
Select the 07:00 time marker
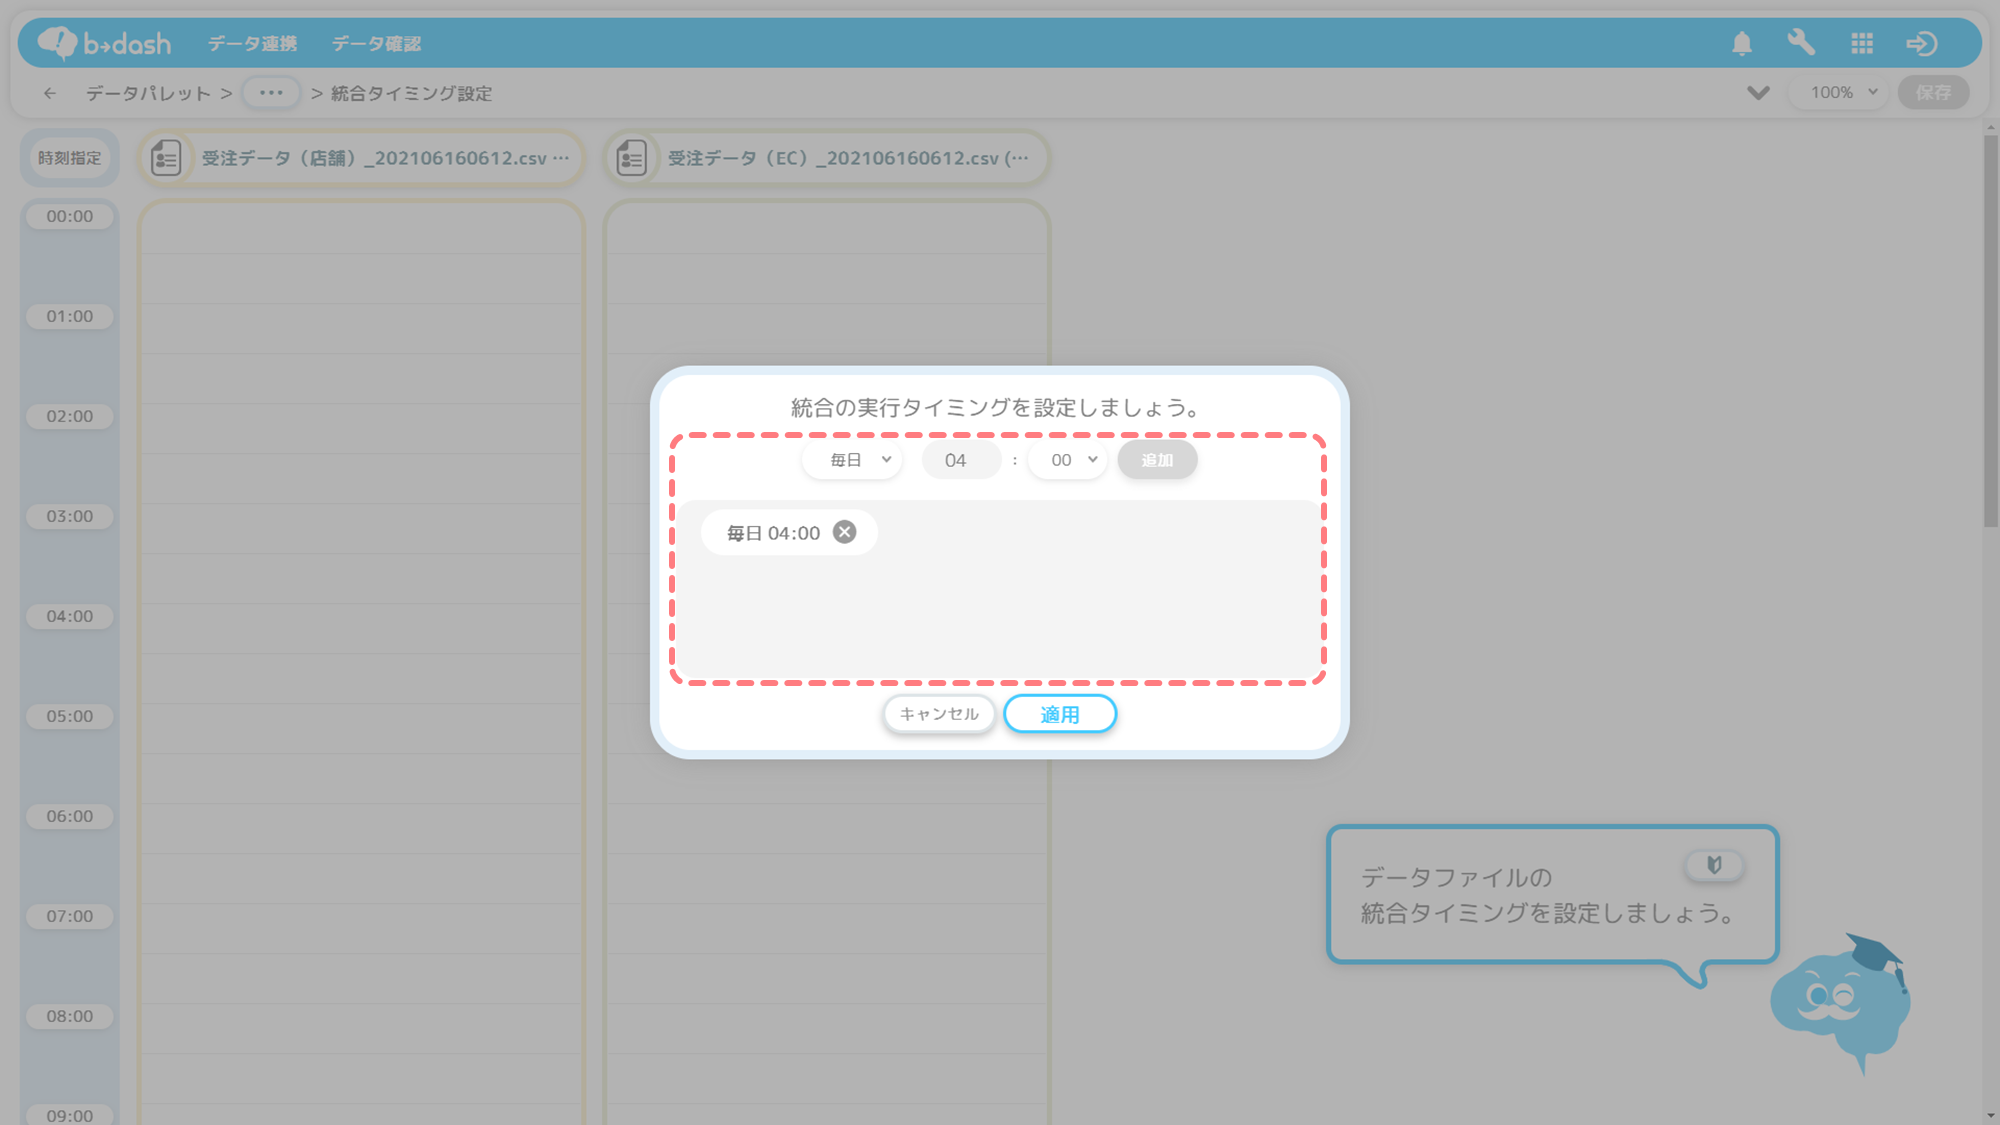(70, 916)
